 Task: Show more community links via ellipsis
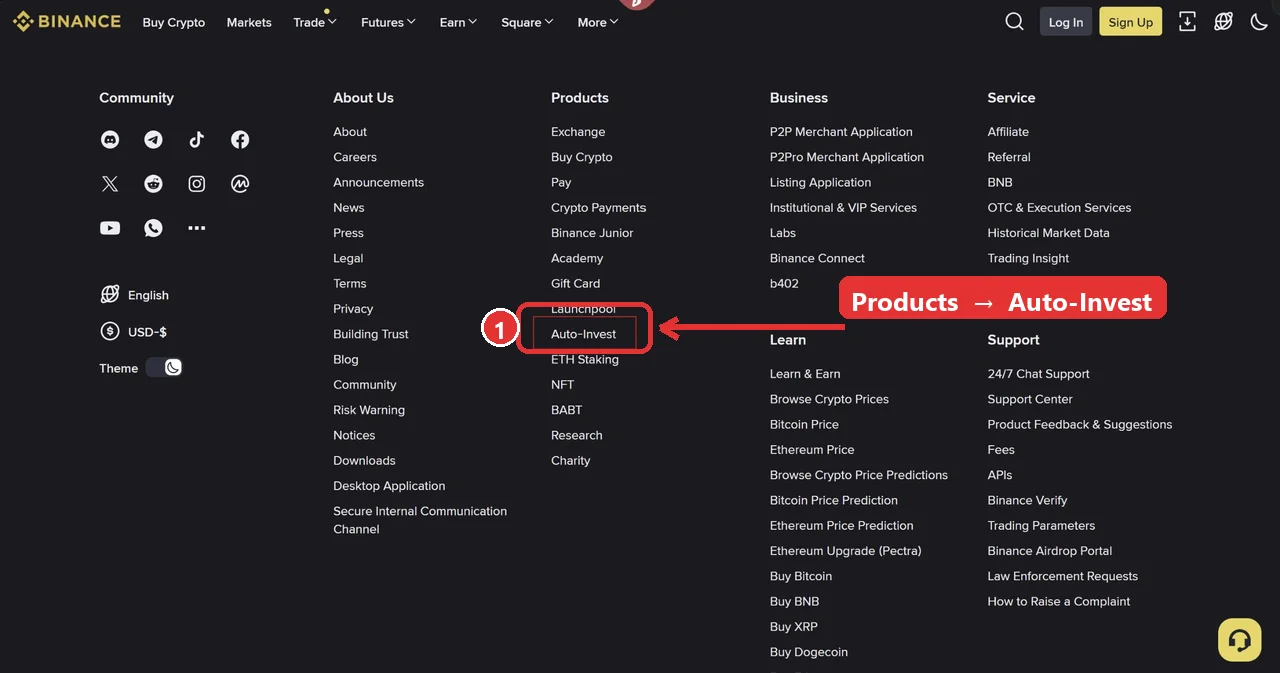tap(197, 228)
